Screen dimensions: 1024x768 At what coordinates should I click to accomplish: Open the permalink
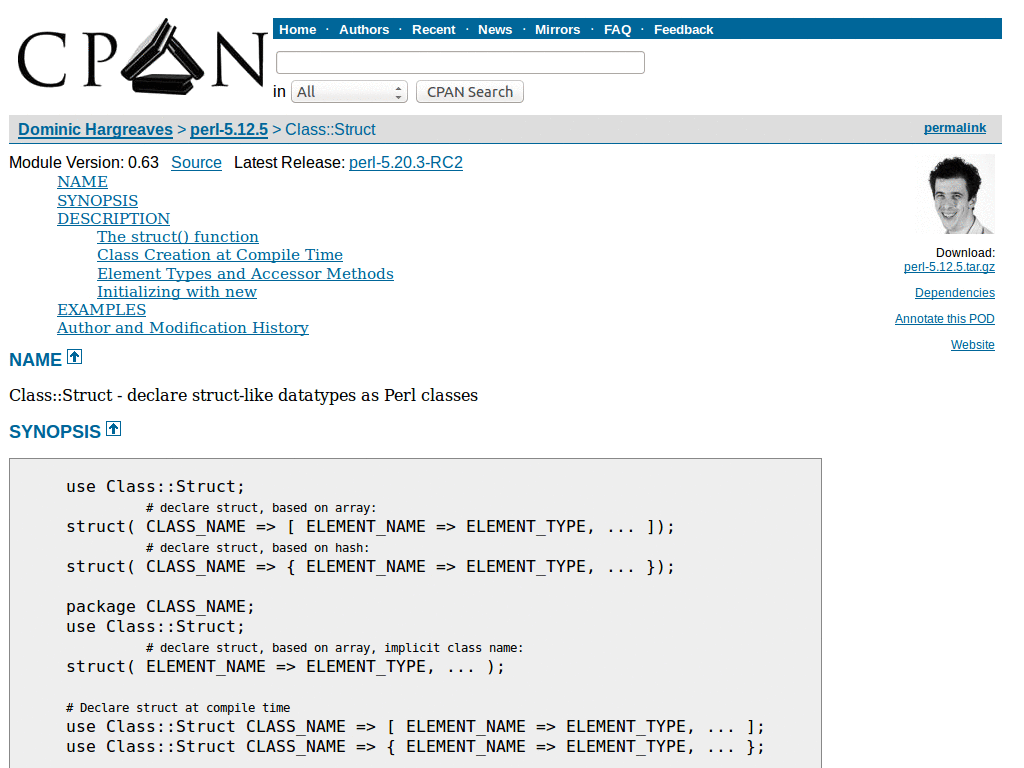(x=955, y=128)
